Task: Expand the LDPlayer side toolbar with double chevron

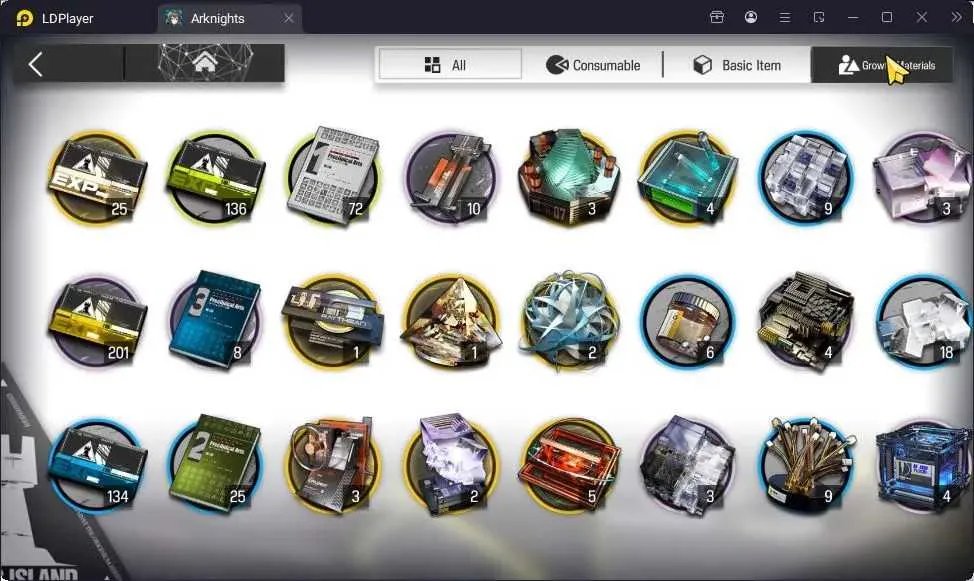Action: (957, 17)
